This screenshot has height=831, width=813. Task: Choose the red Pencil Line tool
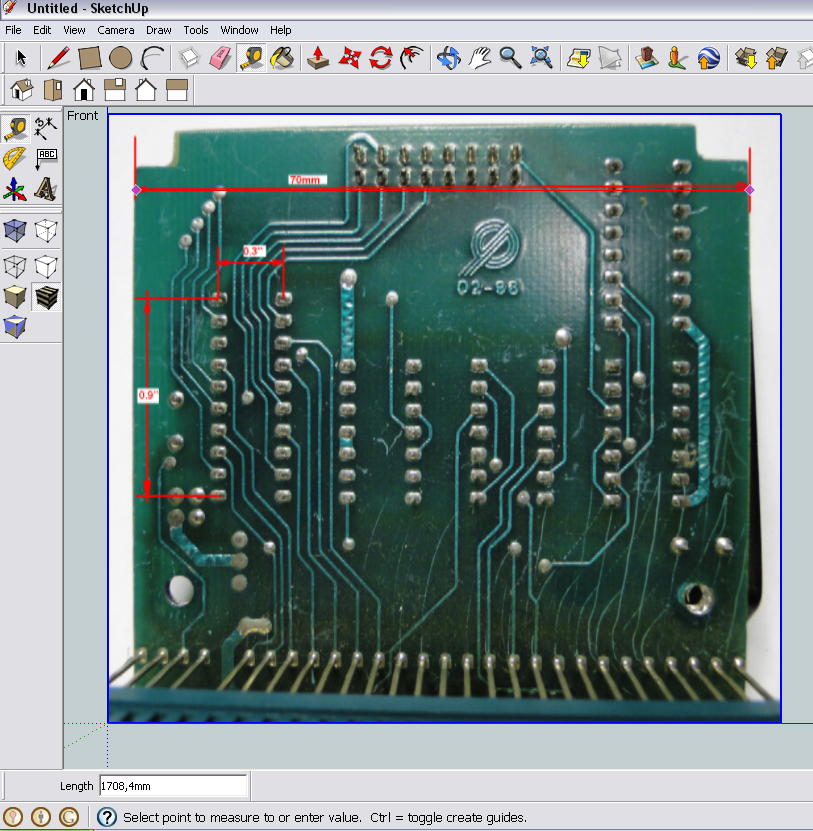pyautogui.click(x=58, y=57)
